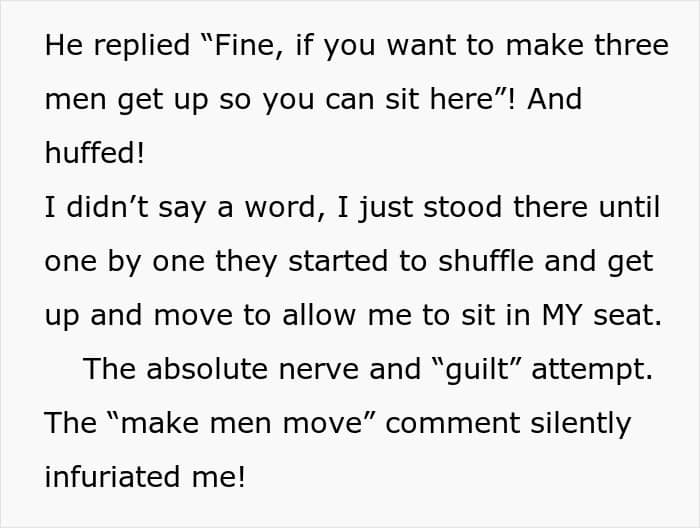This screenshot has height=528, width=700.
Task: Click the word "didn't"
Action: pyautogui.click(x=107, y=207)
